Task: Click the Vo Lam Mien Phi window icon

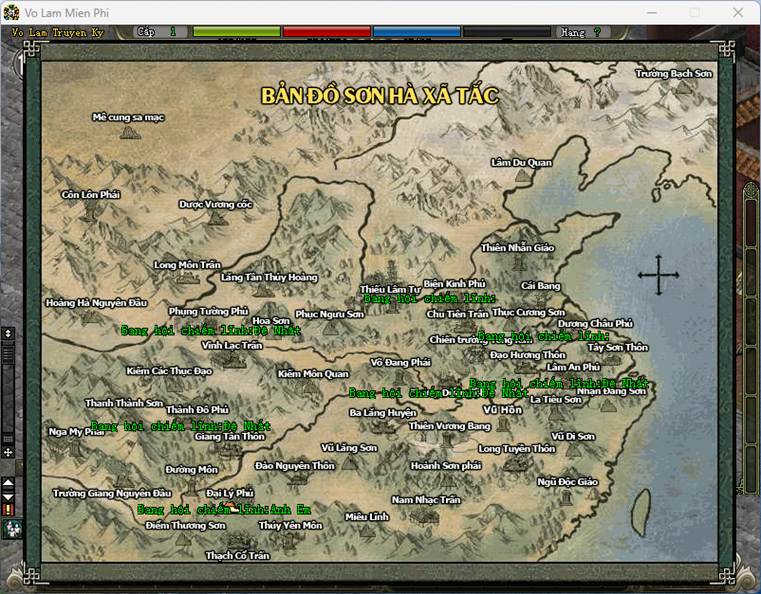Action: point(13,12)
